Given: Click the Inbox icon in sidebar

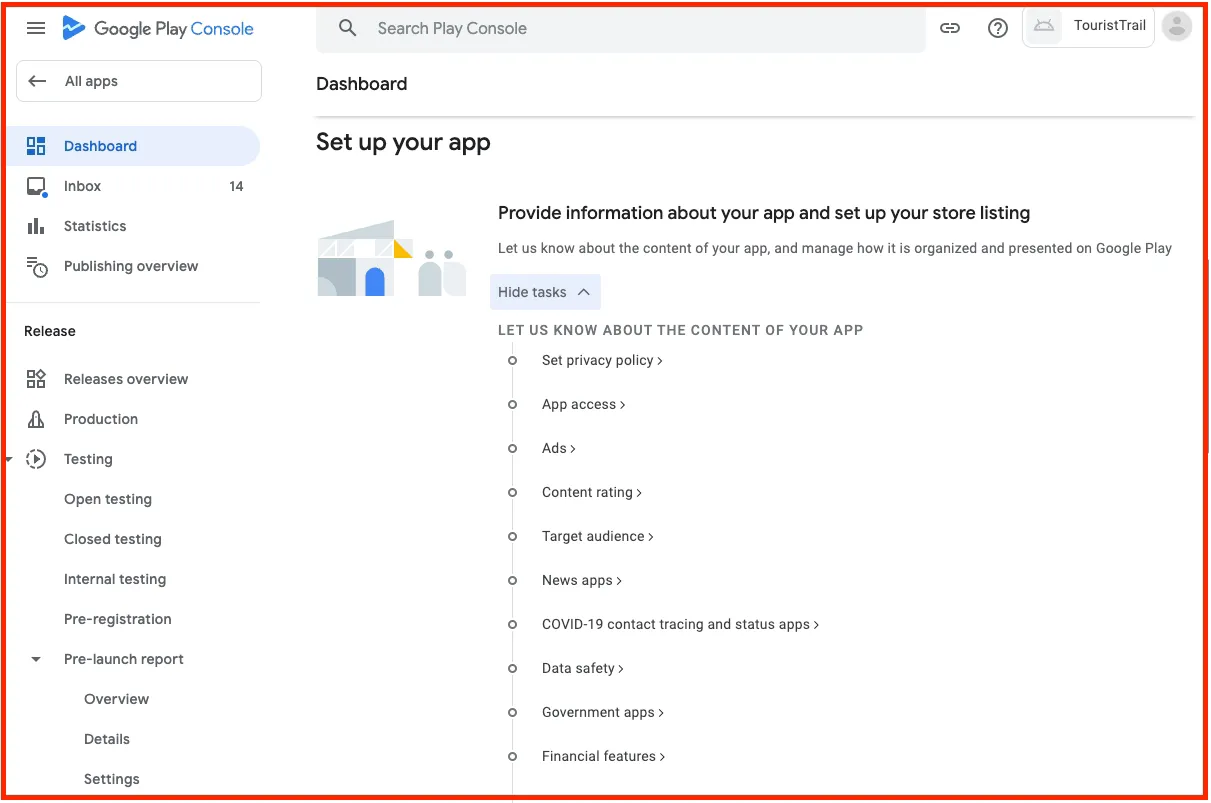Looking at the screenshot, I should point(36,186).
